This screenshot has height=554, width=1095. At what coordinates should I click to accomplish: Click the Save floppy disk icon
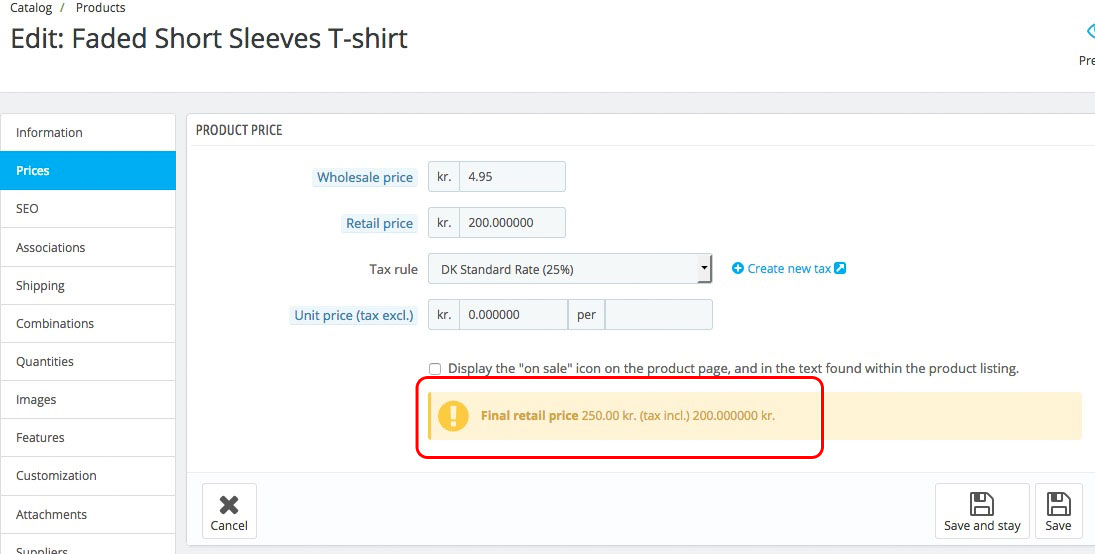[1058, 503]
